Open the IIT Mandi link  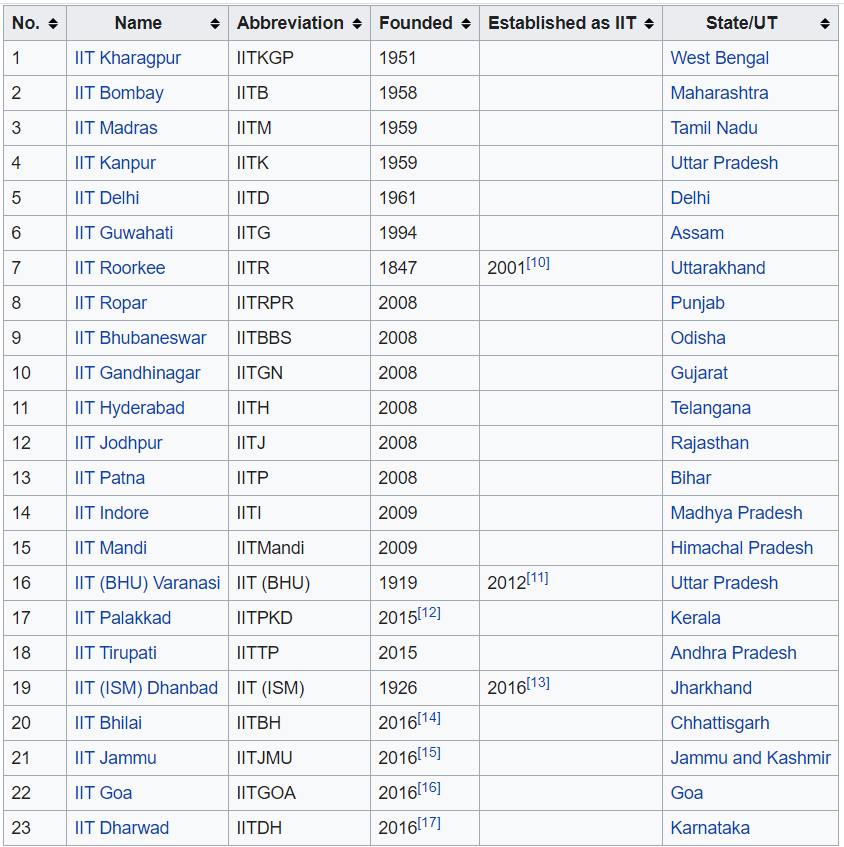[111, 548]
